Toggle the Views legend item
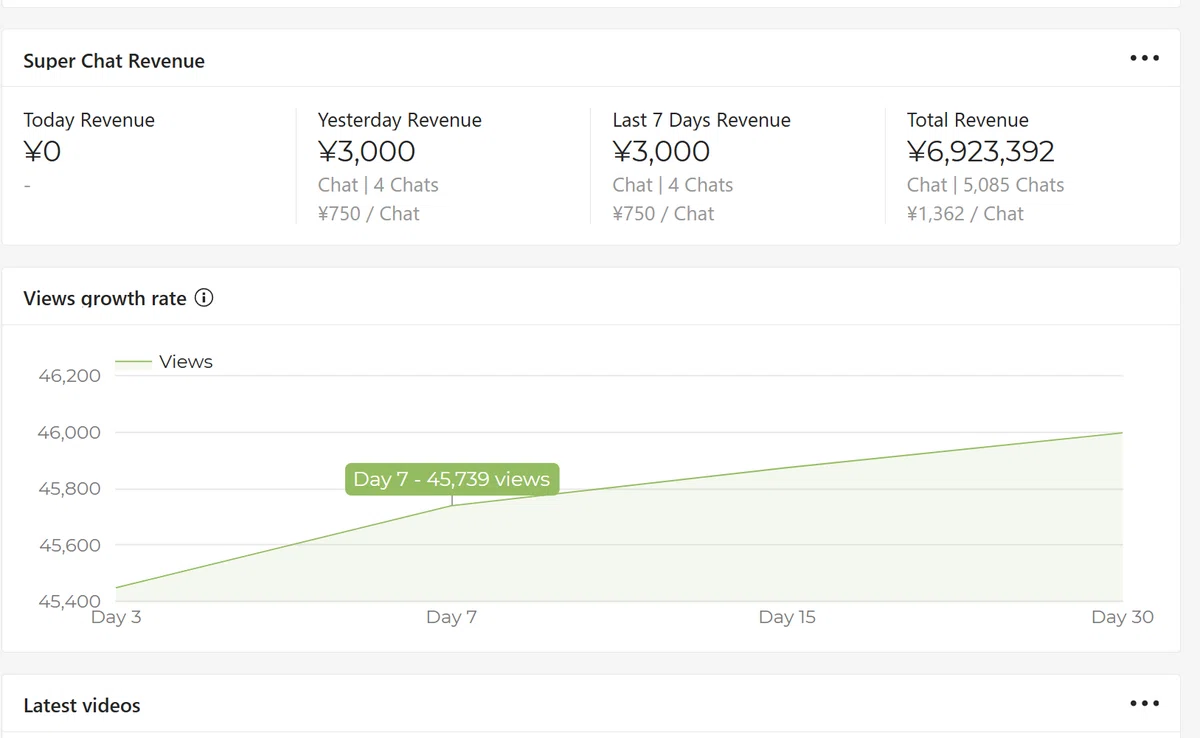1200x738 pixels. pos(164,362)
